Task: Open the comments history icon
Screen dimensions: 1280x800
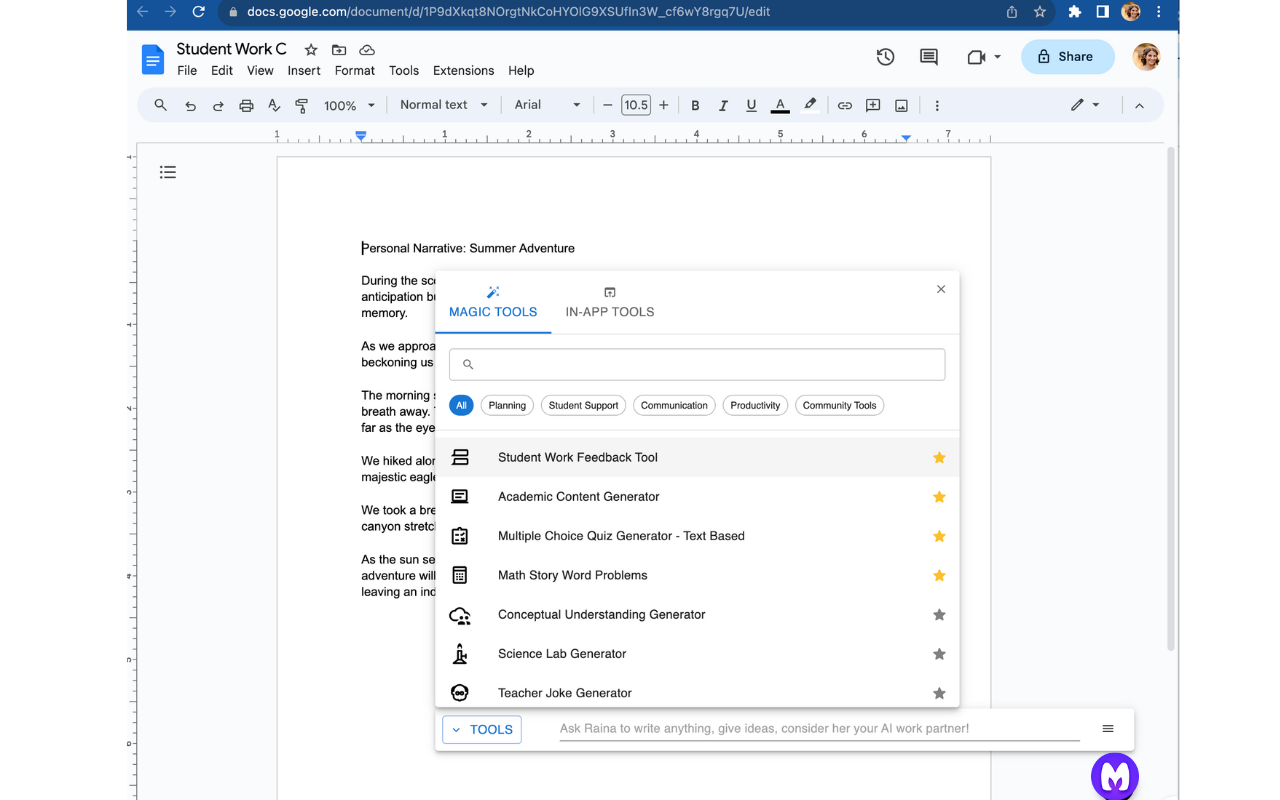Action: [x=929, y=57]
